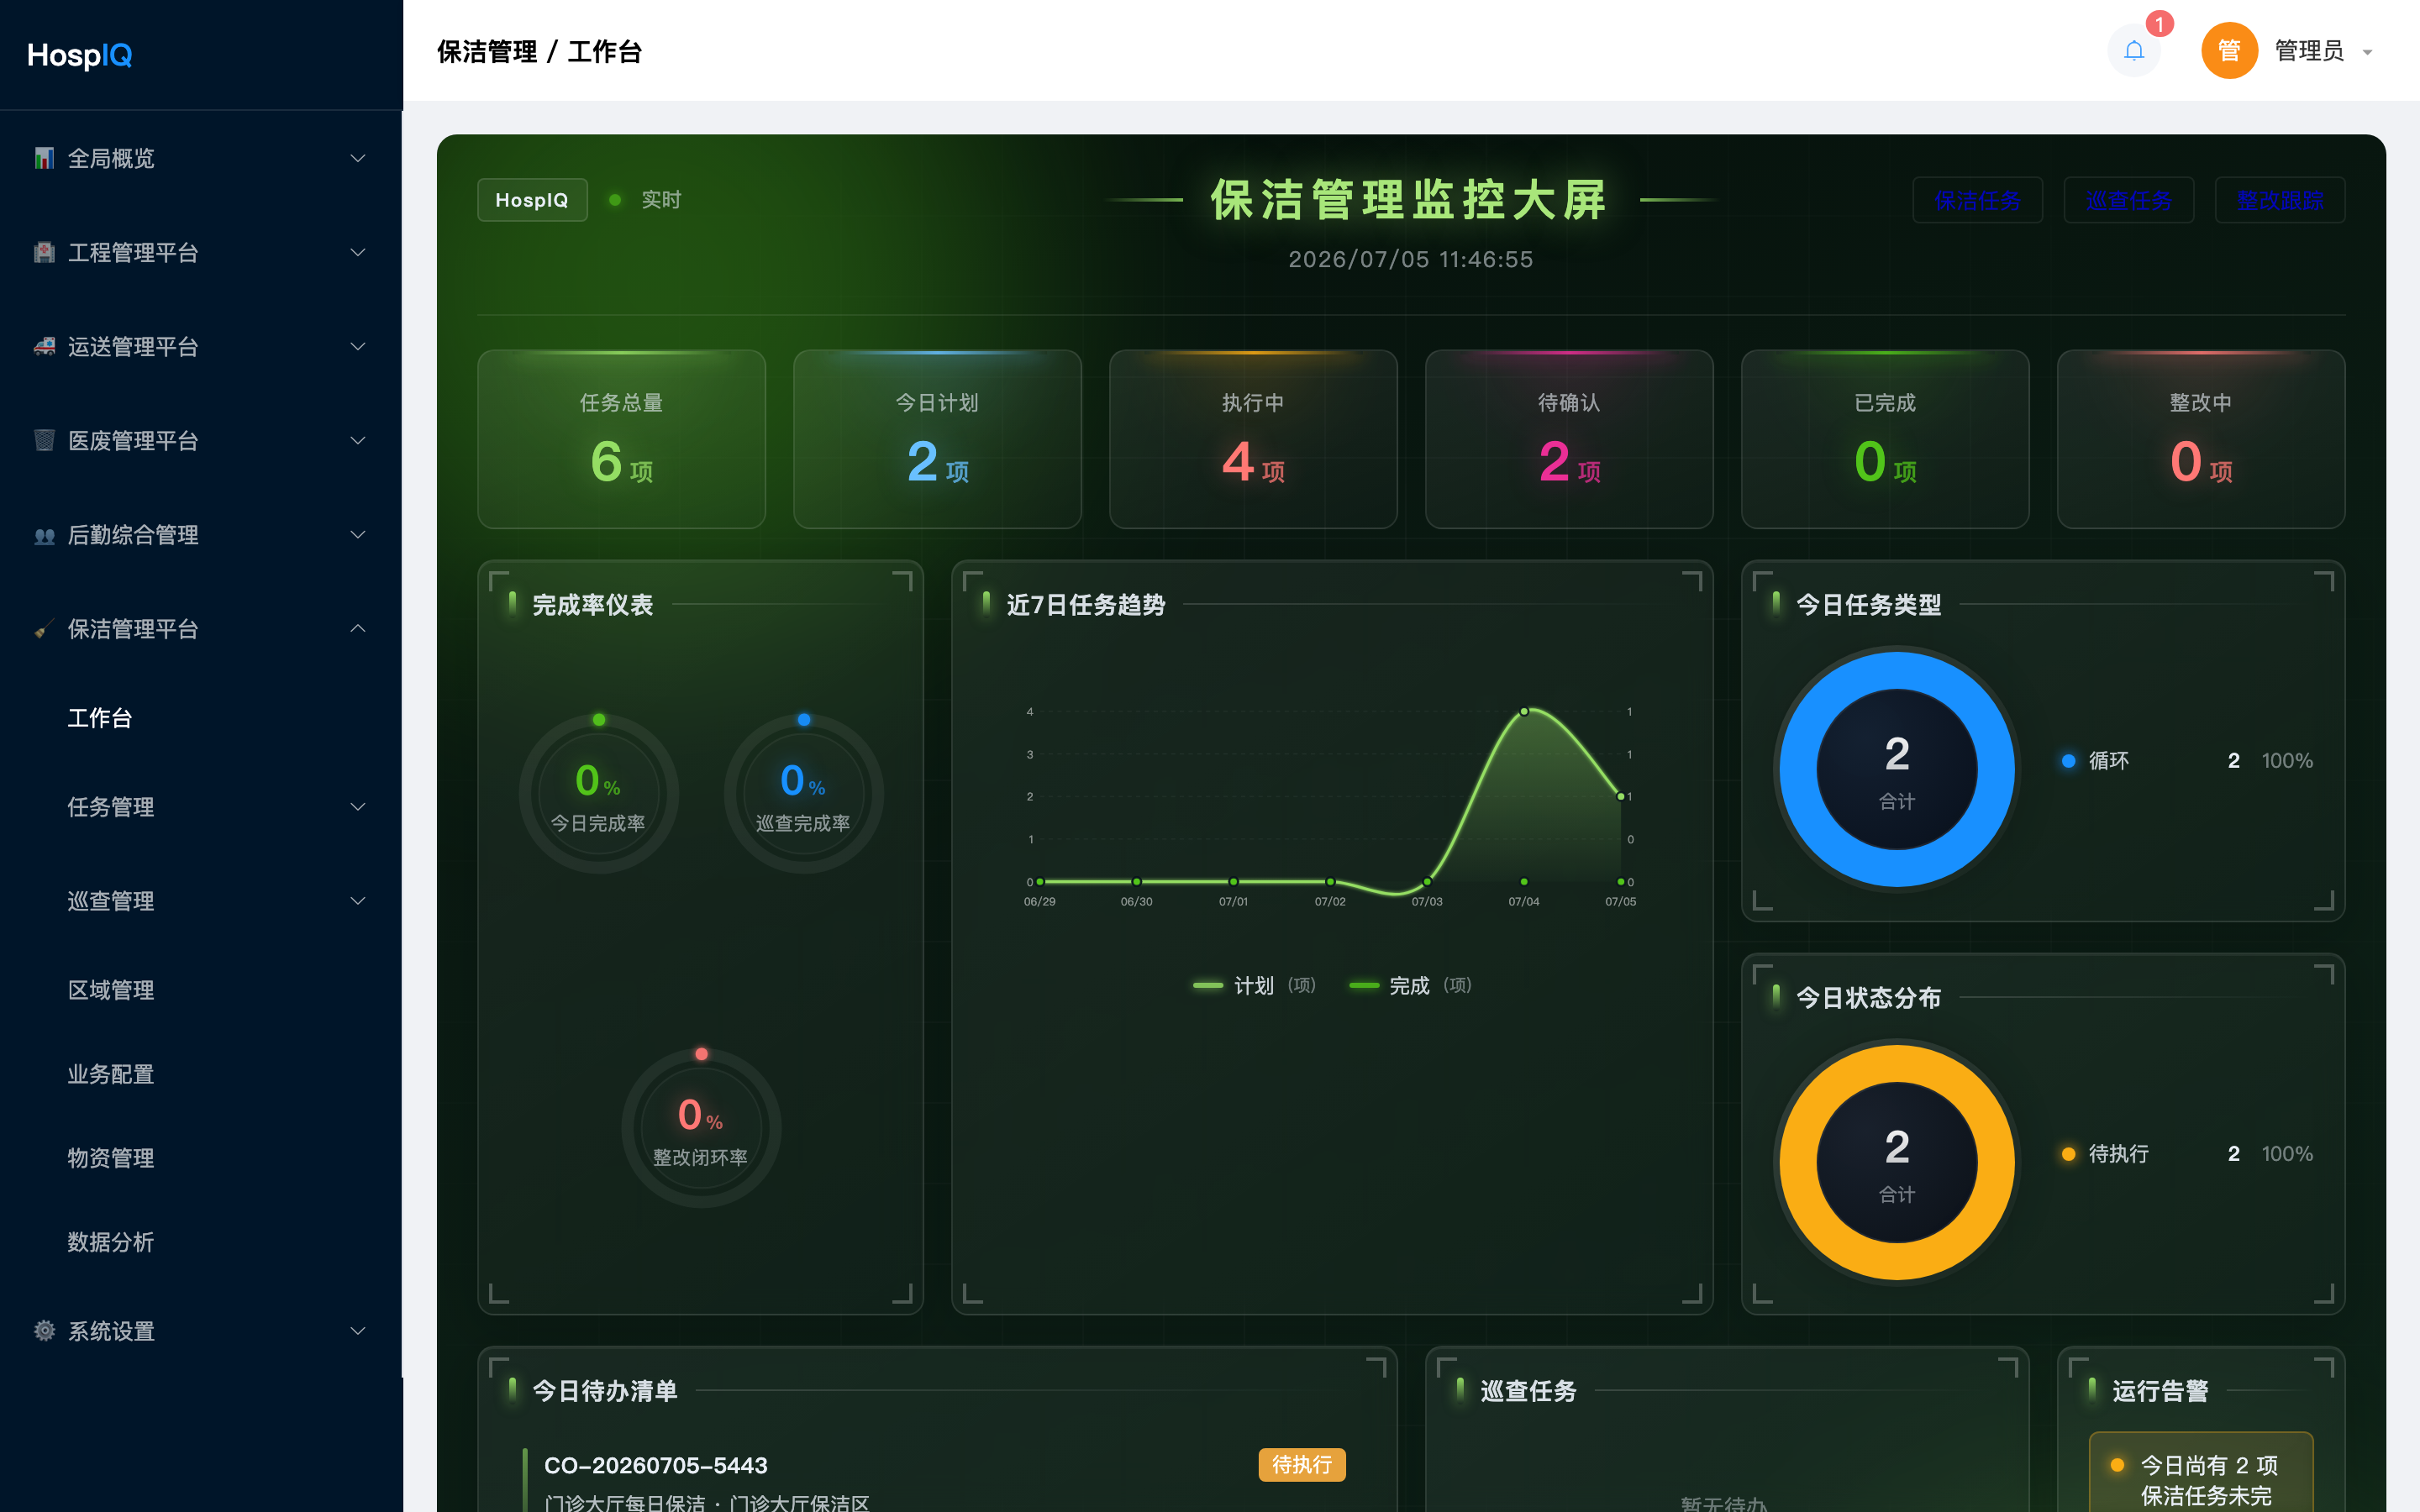
Task: Click the 保洁管理平台 broom icon
Action: point(44,629)
